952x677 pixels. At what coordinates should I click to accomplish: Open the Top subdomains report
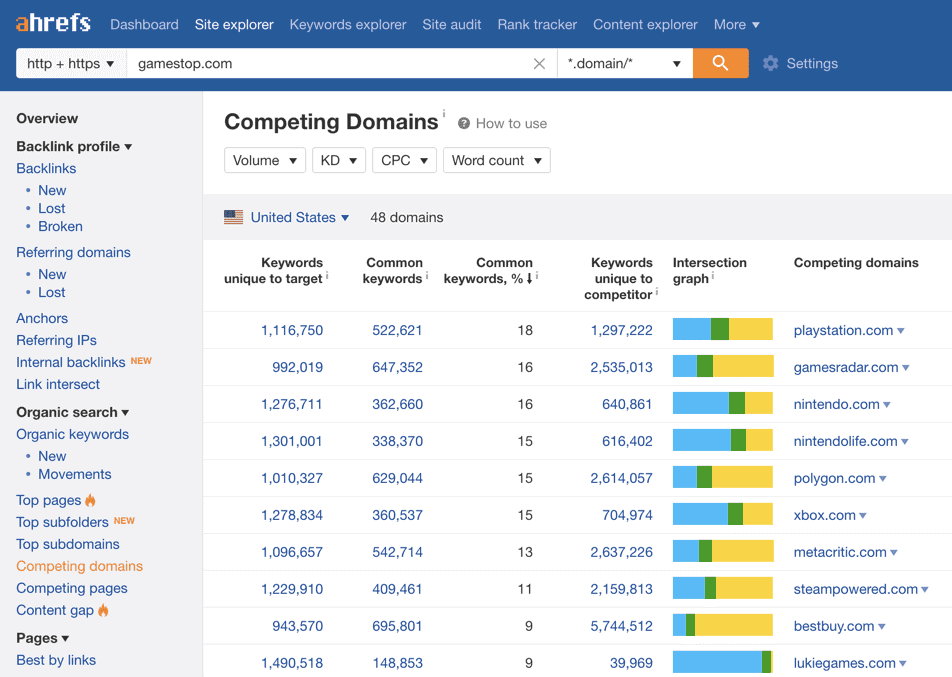click(x=68, y=544)
